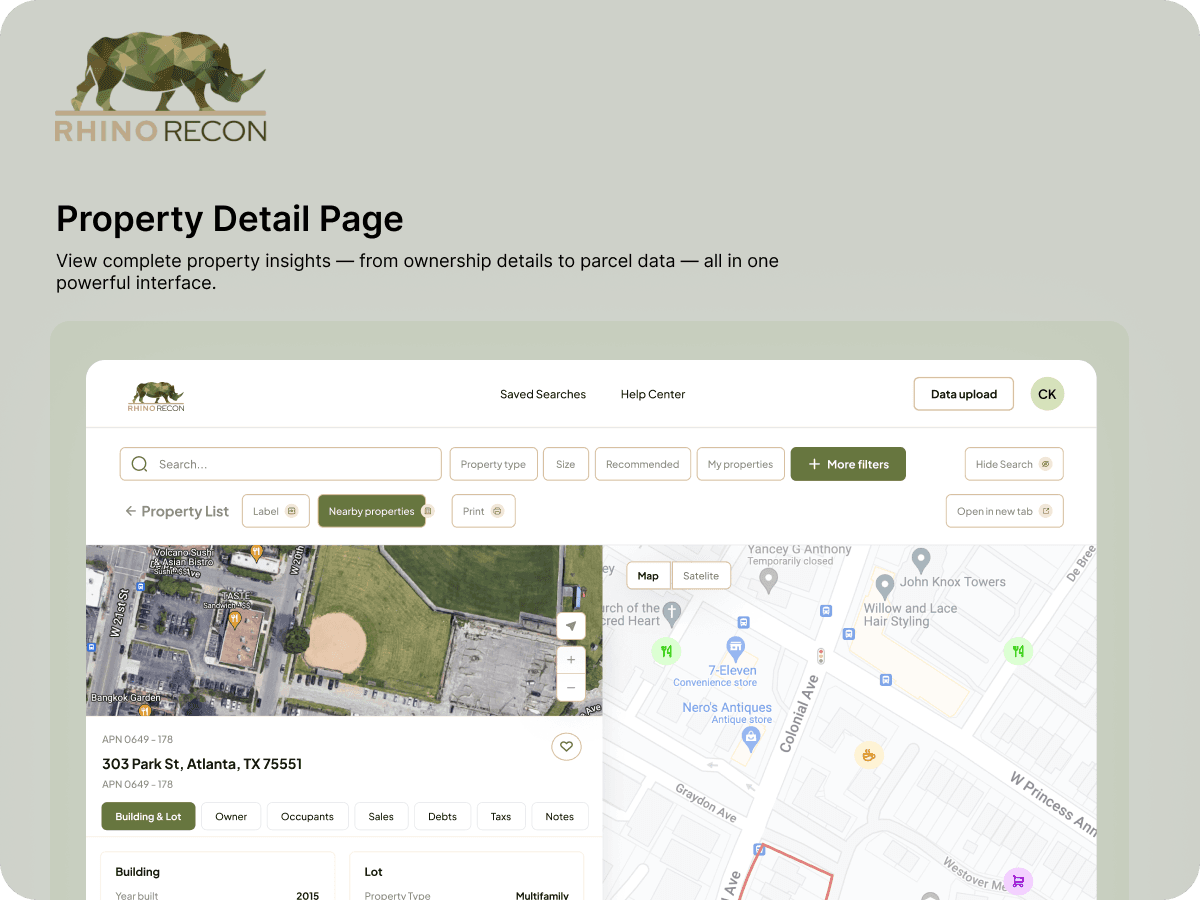Click the address 303 Park St, Atlanta, TX 75551
The image size is (1200, 900).
pos(202,764)
